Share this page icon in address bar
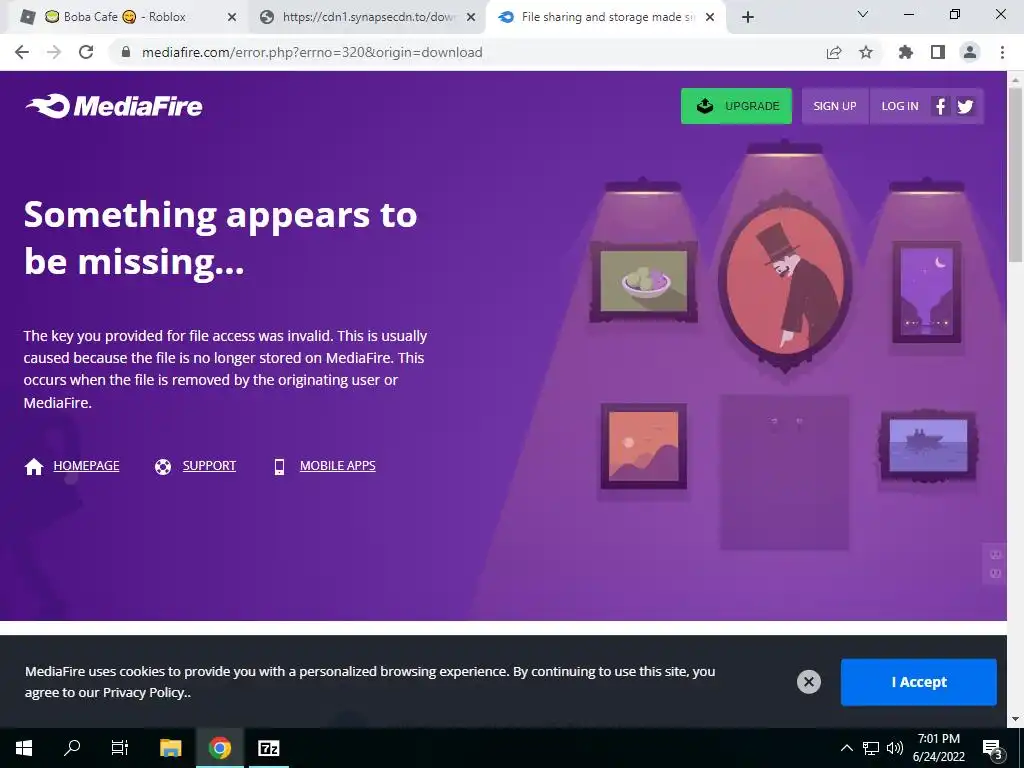Viewport: 1024px width, 768px height. coord(834,52)
